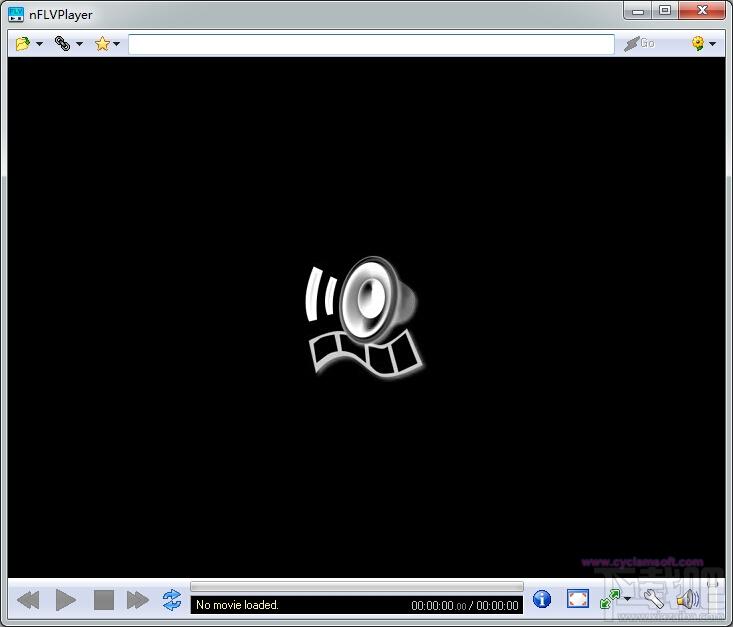
Task: Fast forward with the next button
Action: tap(138, 600)
